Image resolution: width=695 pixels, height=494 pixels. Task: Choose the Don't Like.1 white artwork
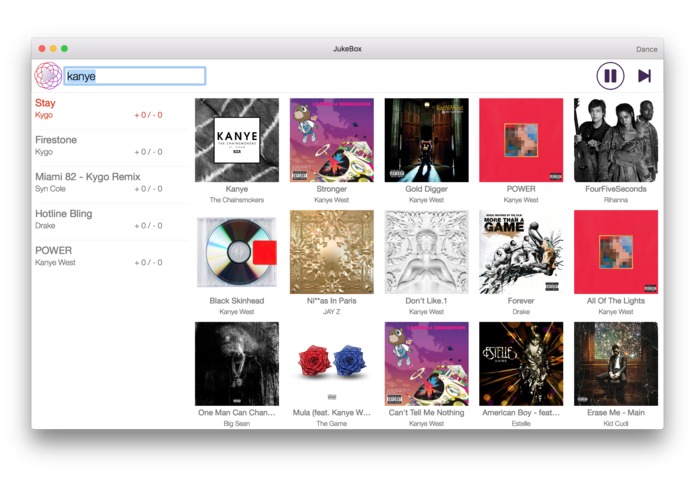tap(426, 252)
